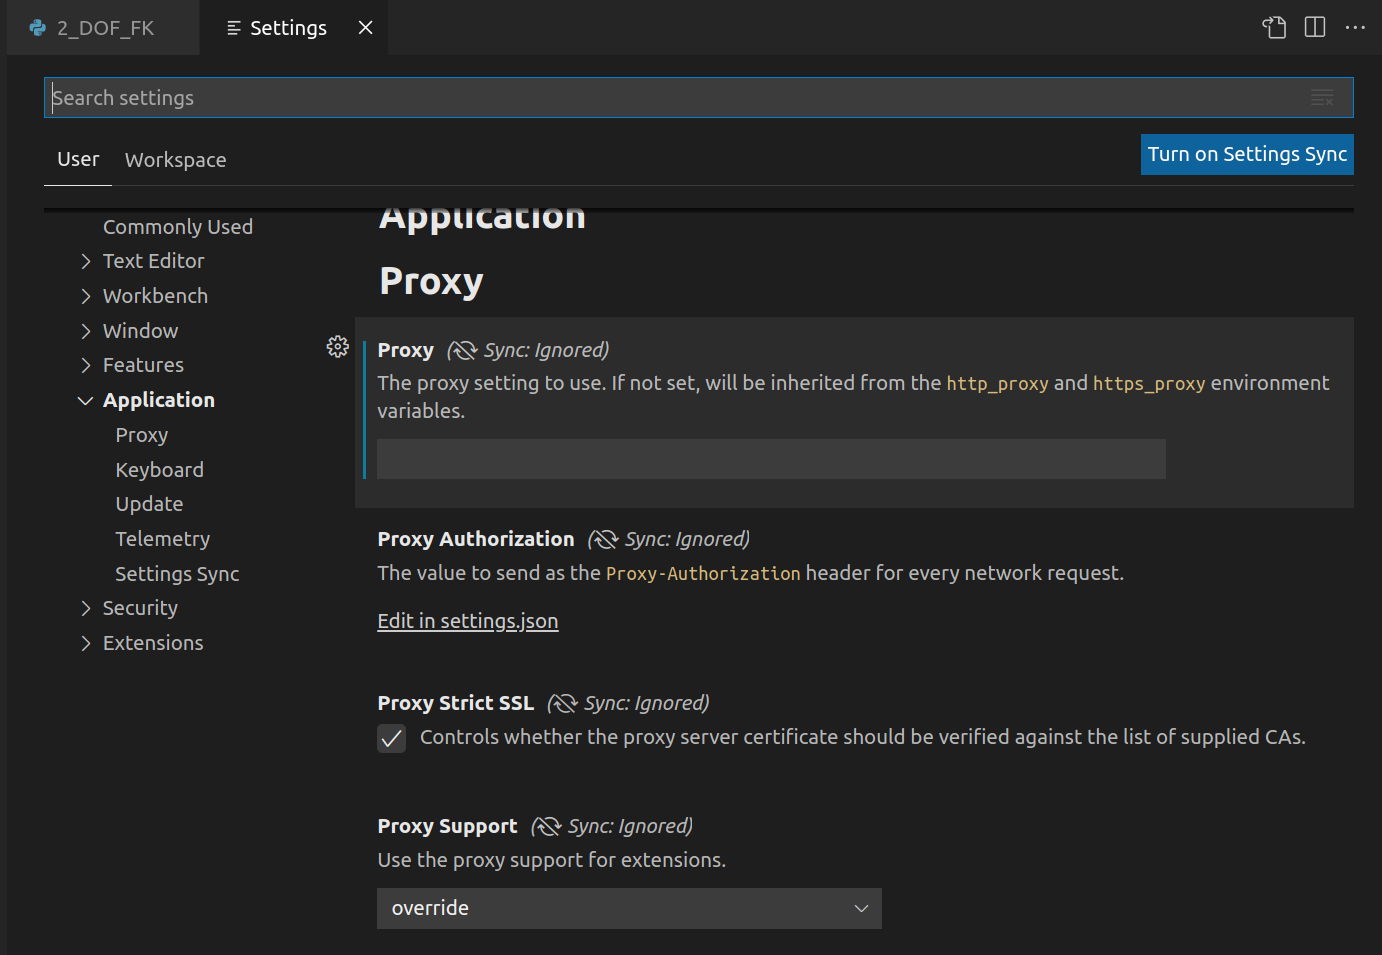Screen dimensions: 1382x955
Task: Open Edit in settings.json link
Action: 467,621
